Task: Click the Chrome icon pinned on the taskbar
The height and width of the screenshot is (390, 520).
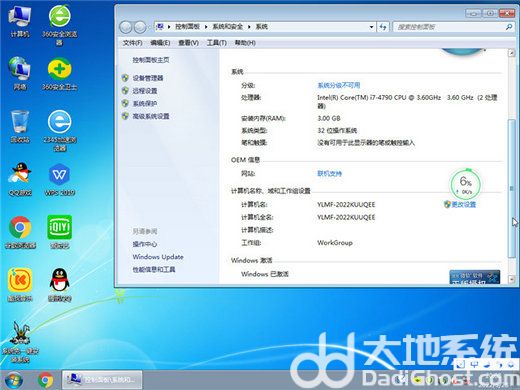Action: click(x=46, y=380)
